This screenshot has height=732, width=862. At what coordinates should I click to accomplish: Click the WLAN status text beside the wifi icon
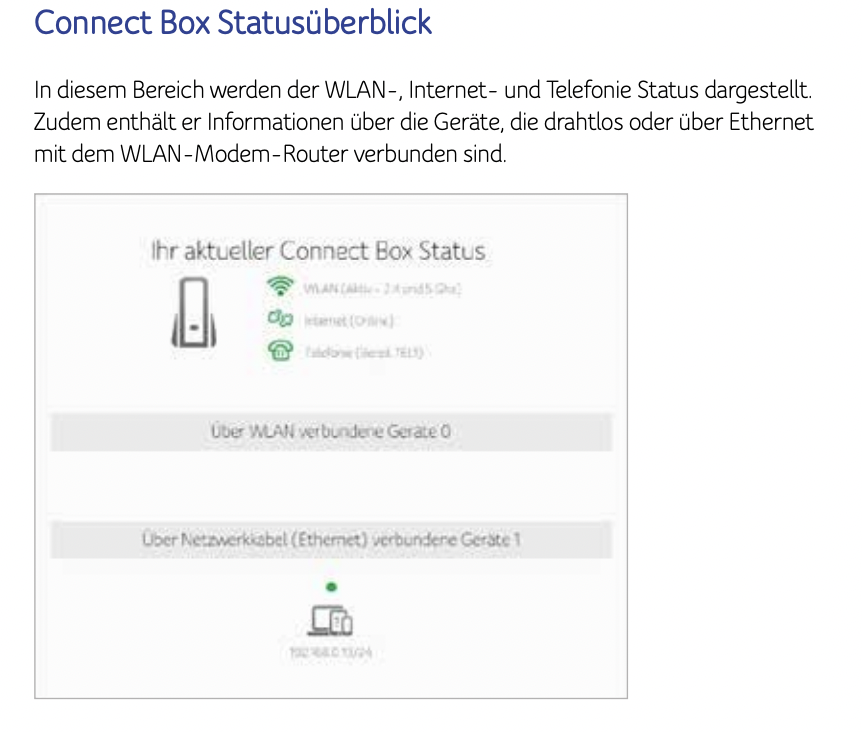point(380,288)
